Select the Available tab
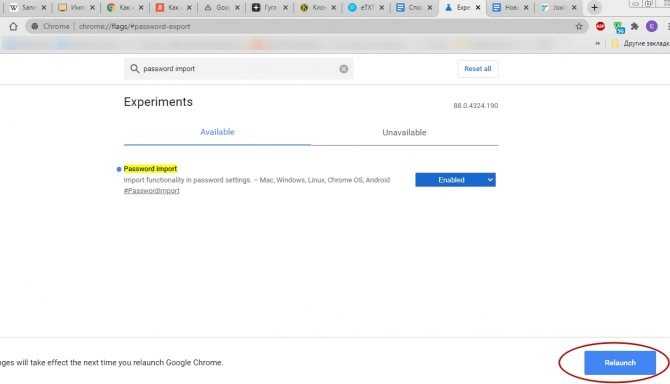 click(217, 132)
